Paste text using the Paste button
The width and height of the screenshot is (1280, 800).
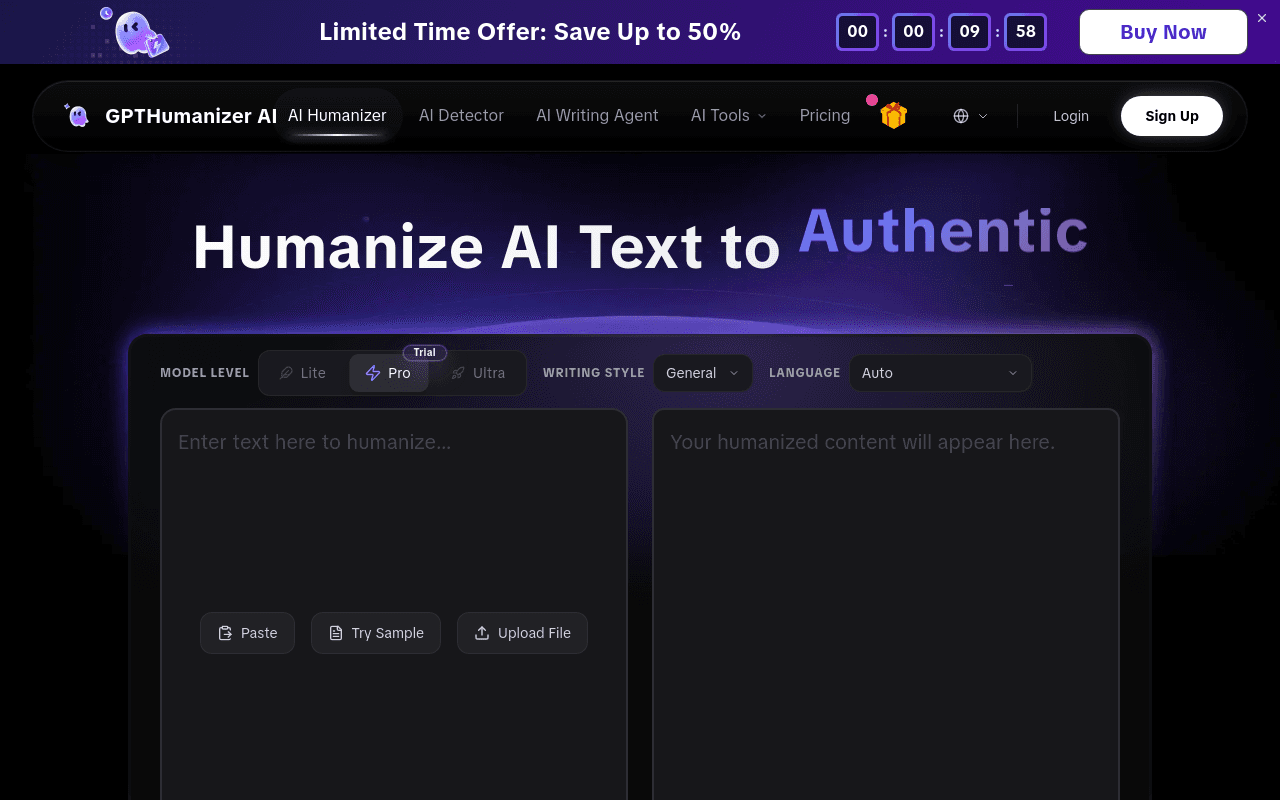(x=247, y=633)
